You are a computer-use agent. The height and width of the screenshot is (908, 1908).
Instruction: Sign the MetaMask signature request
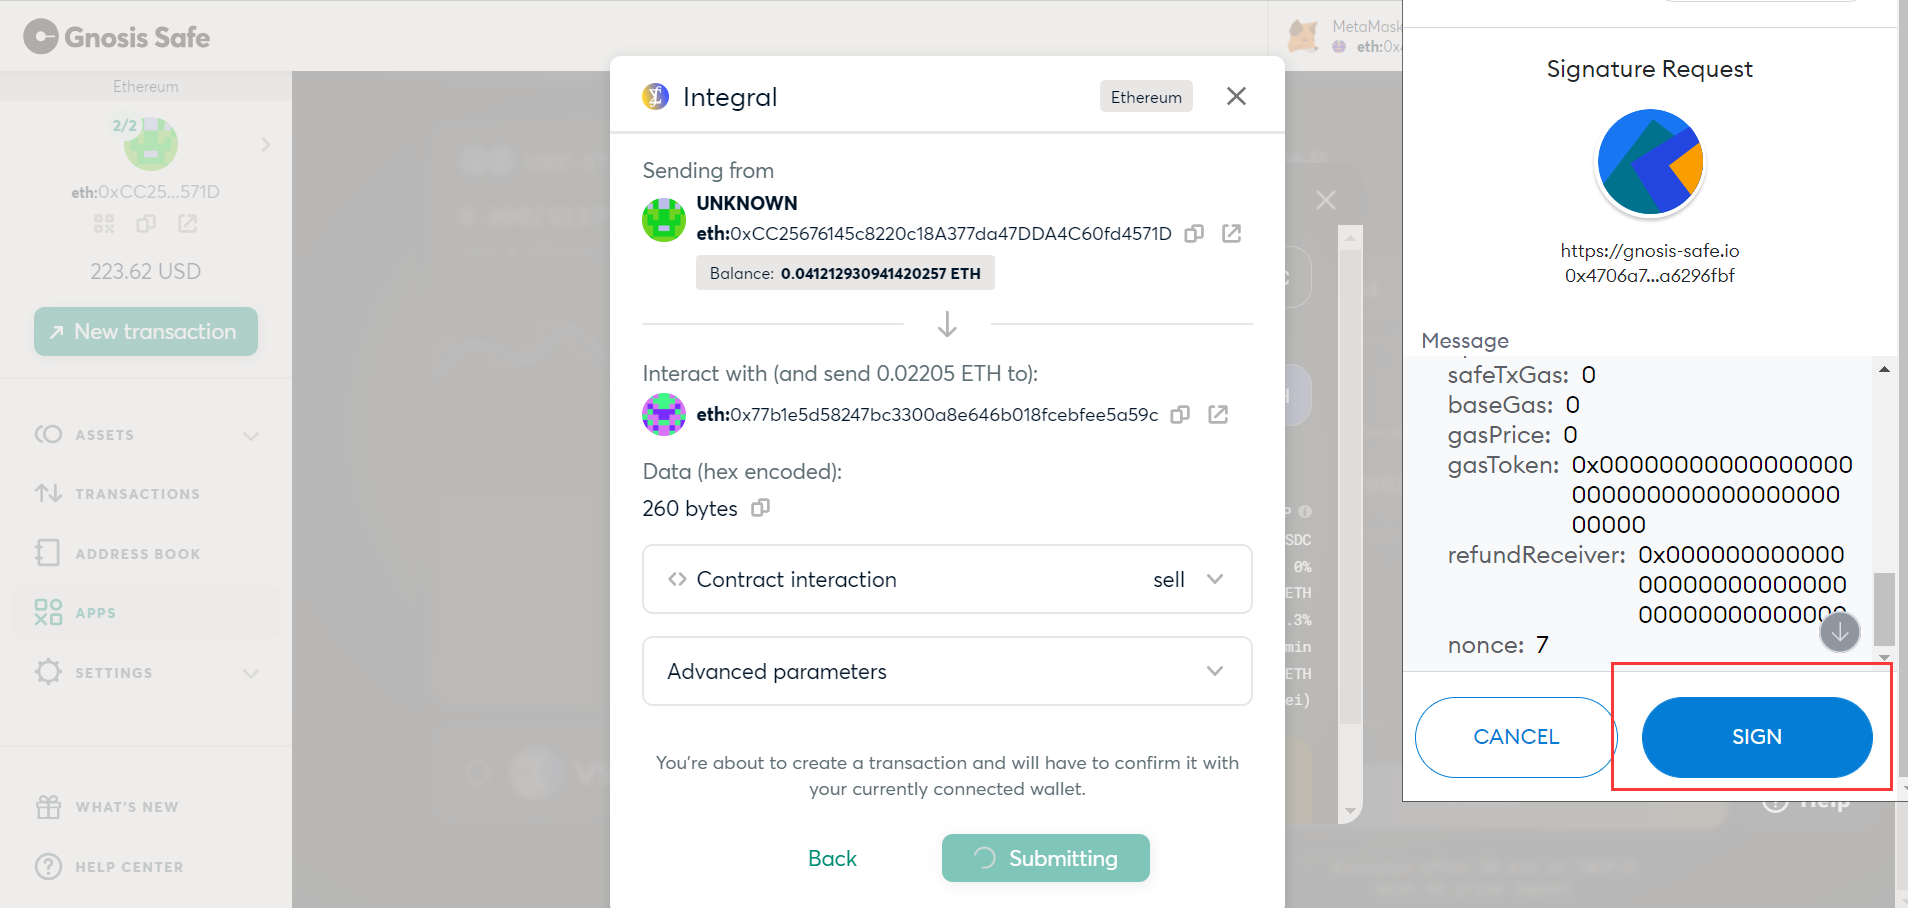point(1757,737)
